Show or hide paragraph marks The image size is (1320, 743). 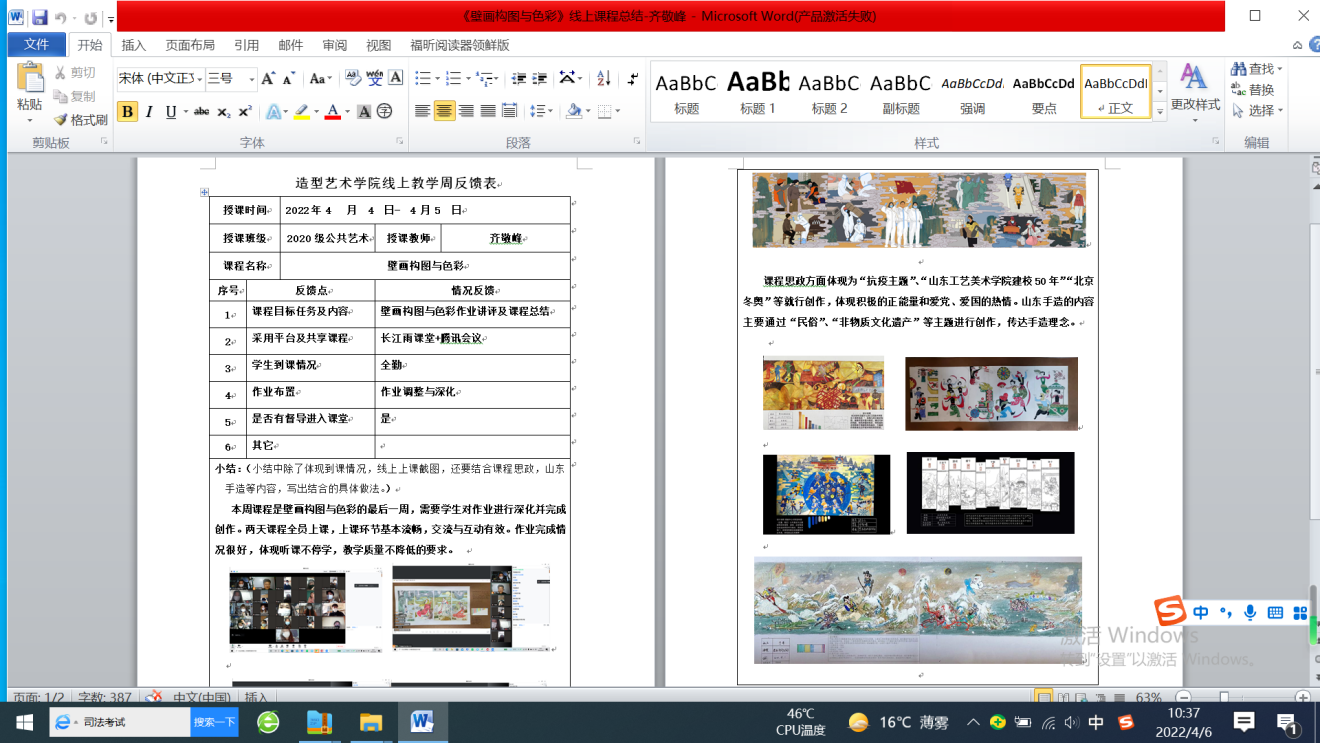tap(632, 79)
